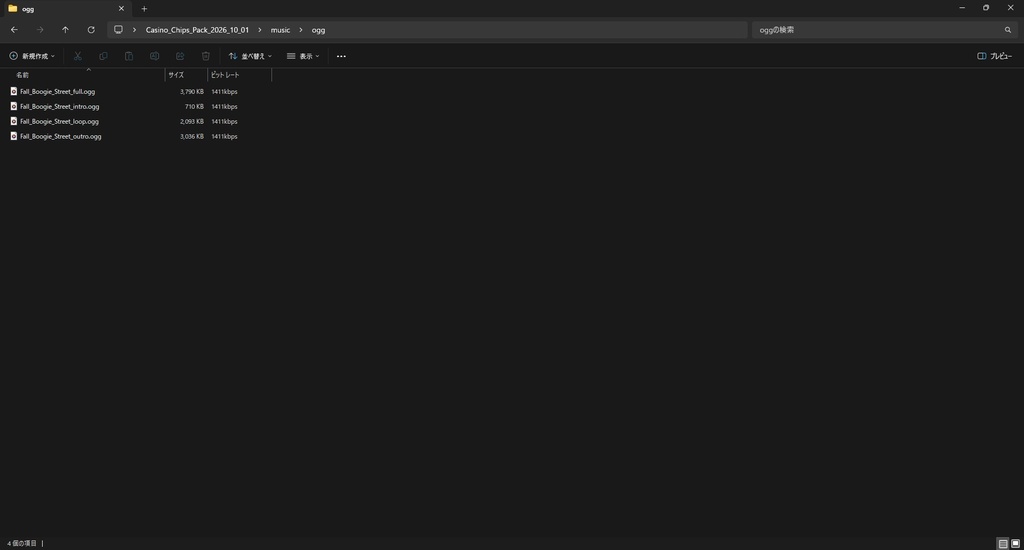
Task: Click the Rename icon in toolbar
Action: click(x=154, y=56)
